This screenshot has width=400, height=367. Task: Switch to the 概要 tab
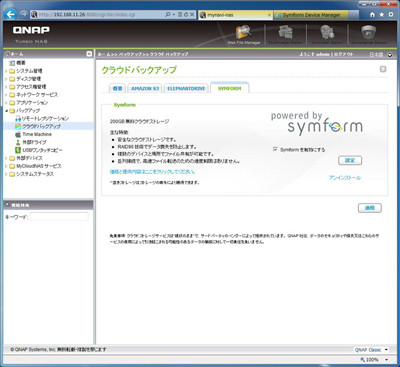(x=117, y=88)
